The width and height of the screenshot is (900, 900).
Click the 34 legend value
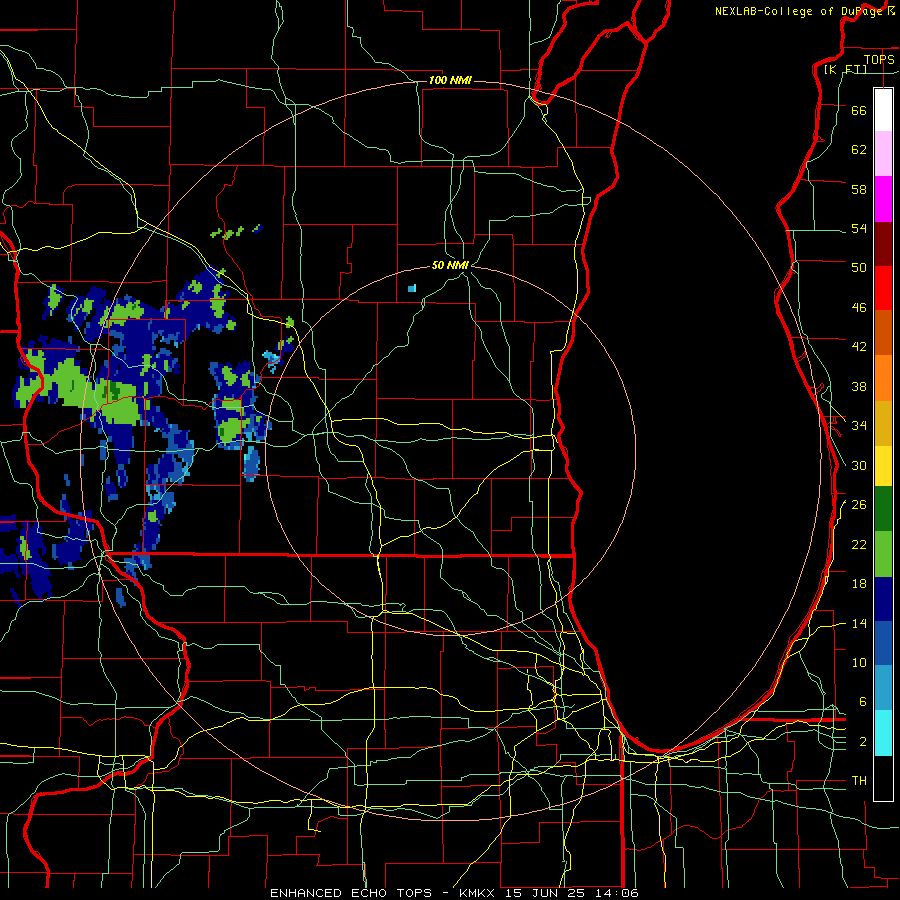tap(859, 426)
